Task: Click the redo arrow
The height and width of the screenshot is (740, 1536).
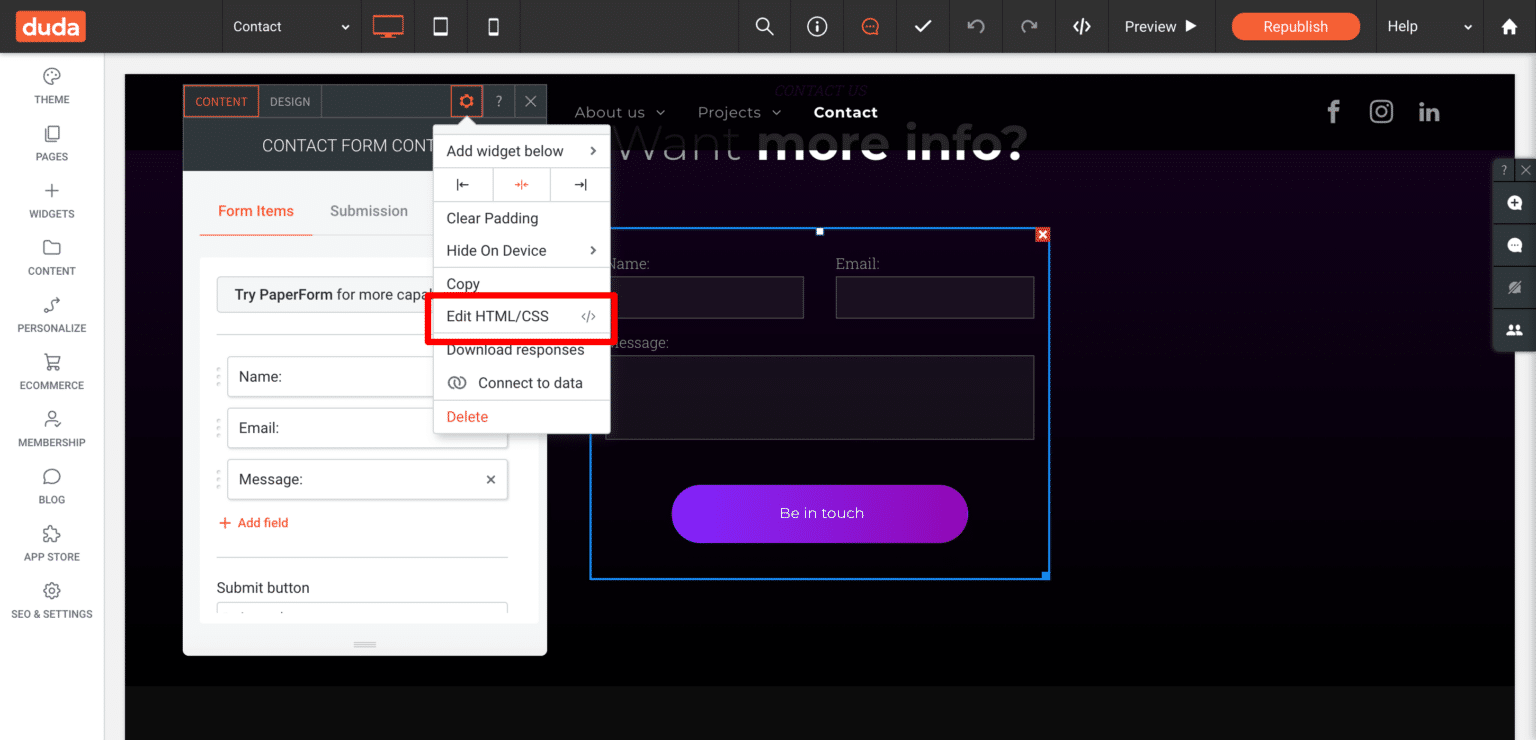Action: (x=1029, y=27)
